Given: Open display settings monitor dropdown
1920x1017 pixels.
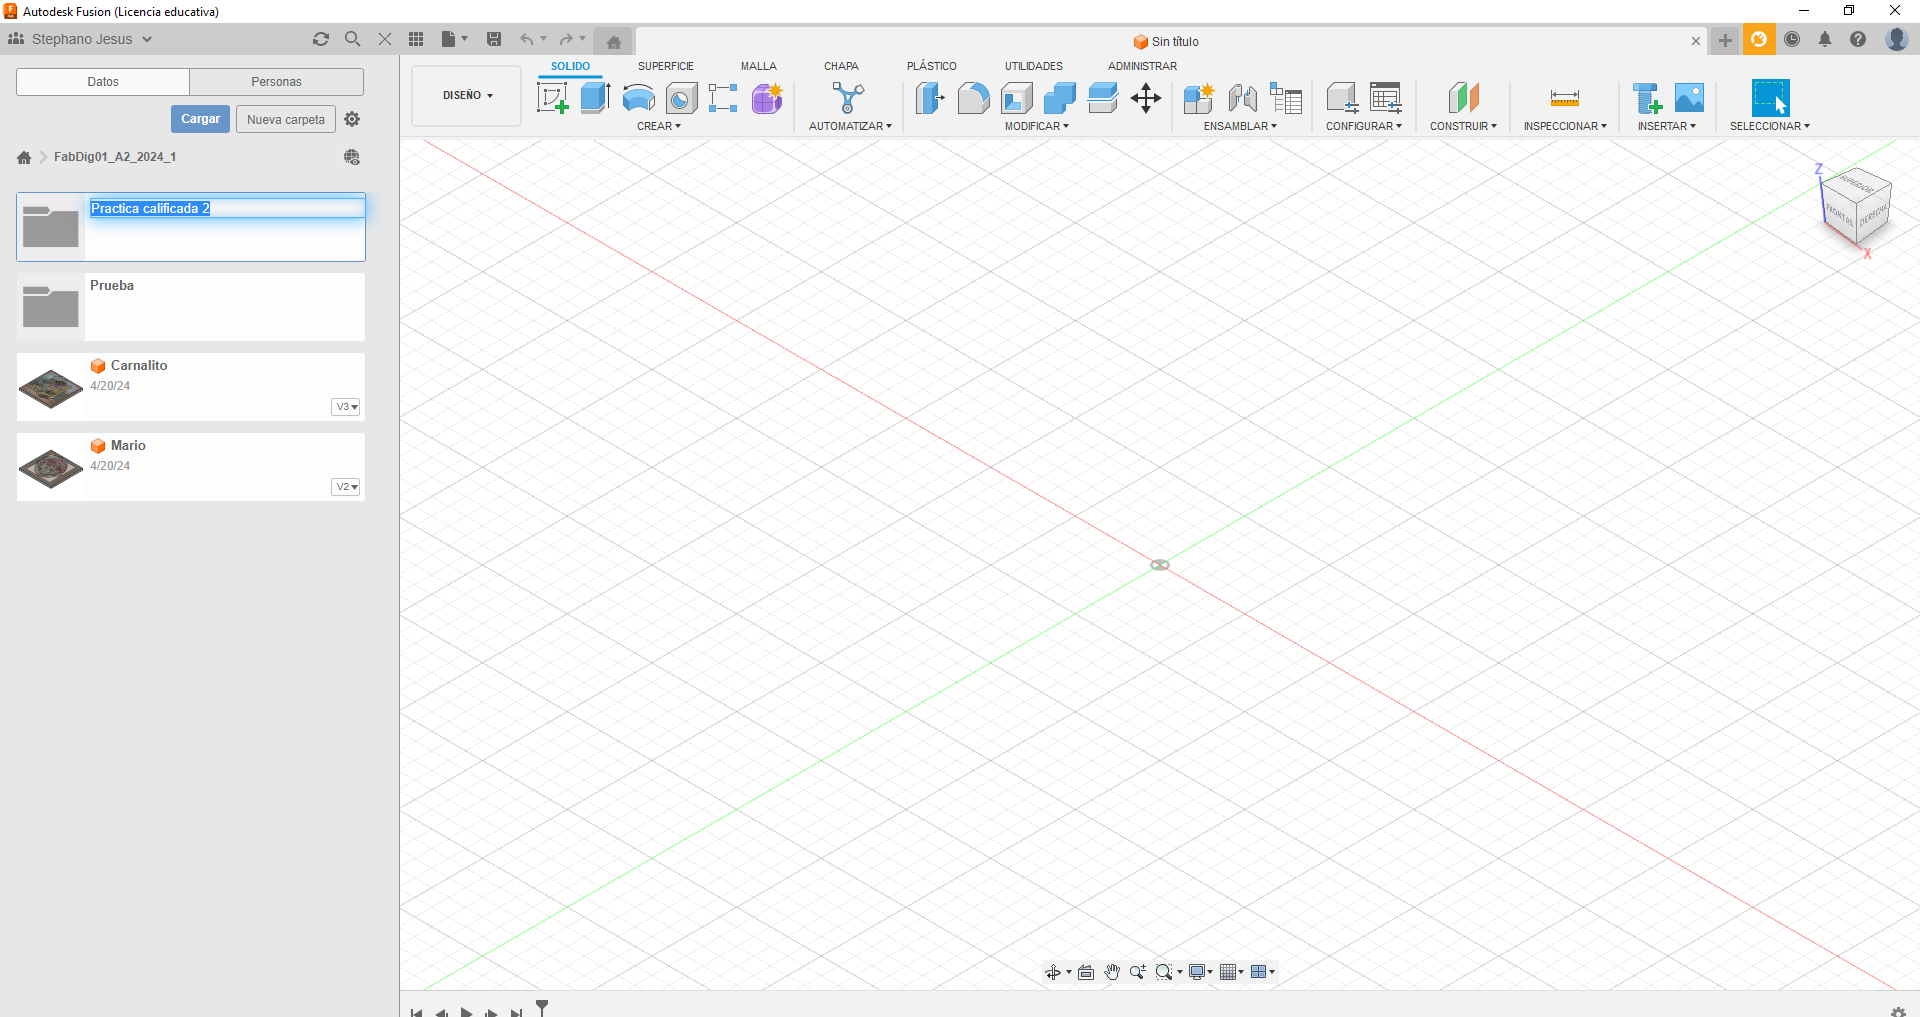Looking at the screenshot, I should pos(1201,972).
